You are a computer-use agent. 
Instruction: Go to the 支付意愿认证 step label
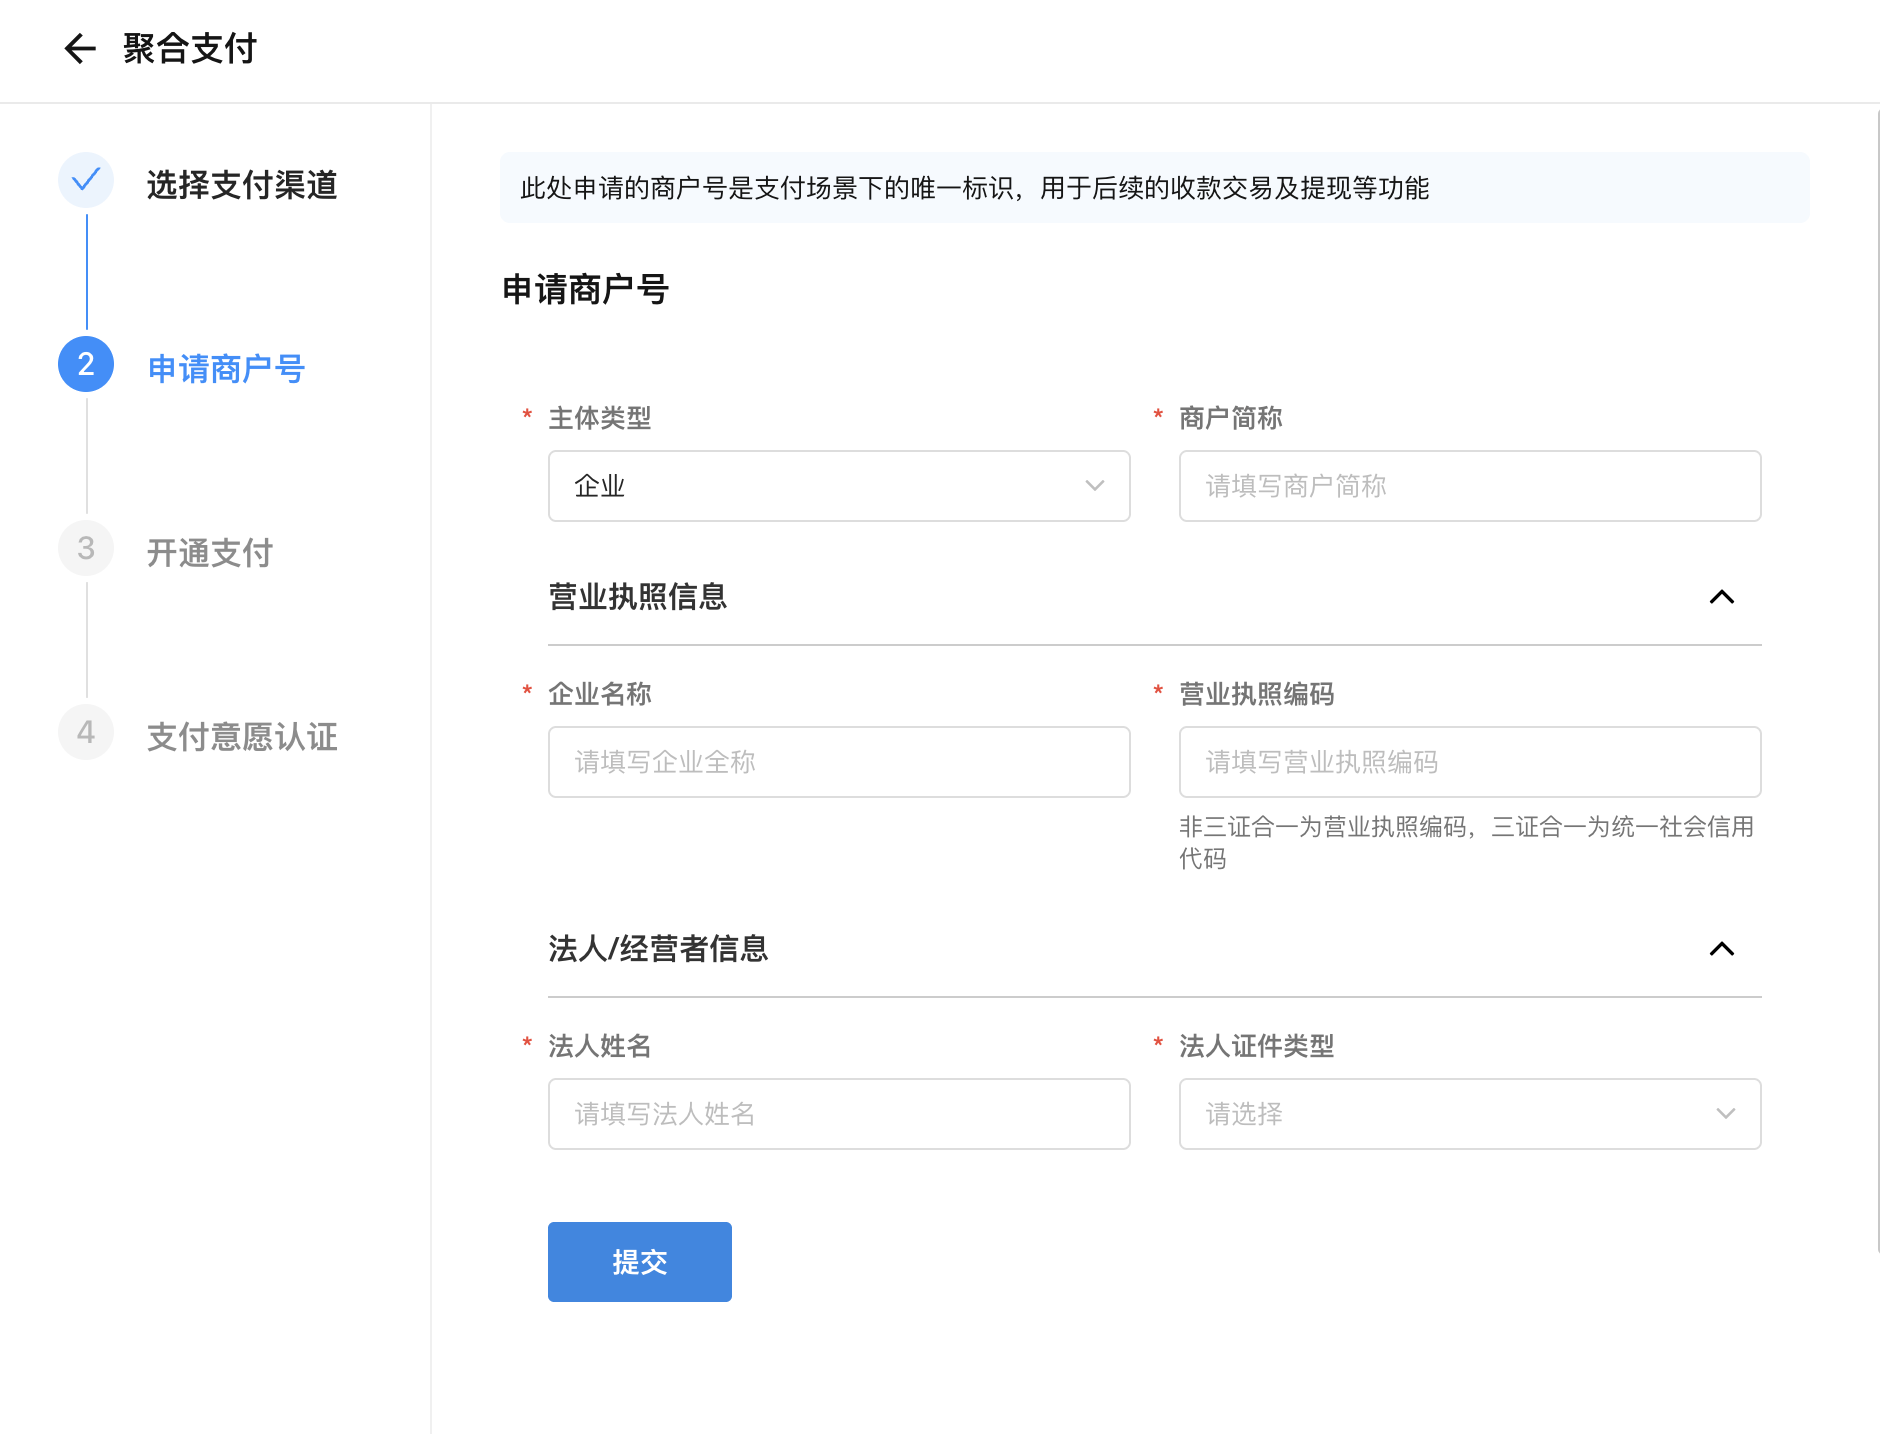click(x=242, y=737)
